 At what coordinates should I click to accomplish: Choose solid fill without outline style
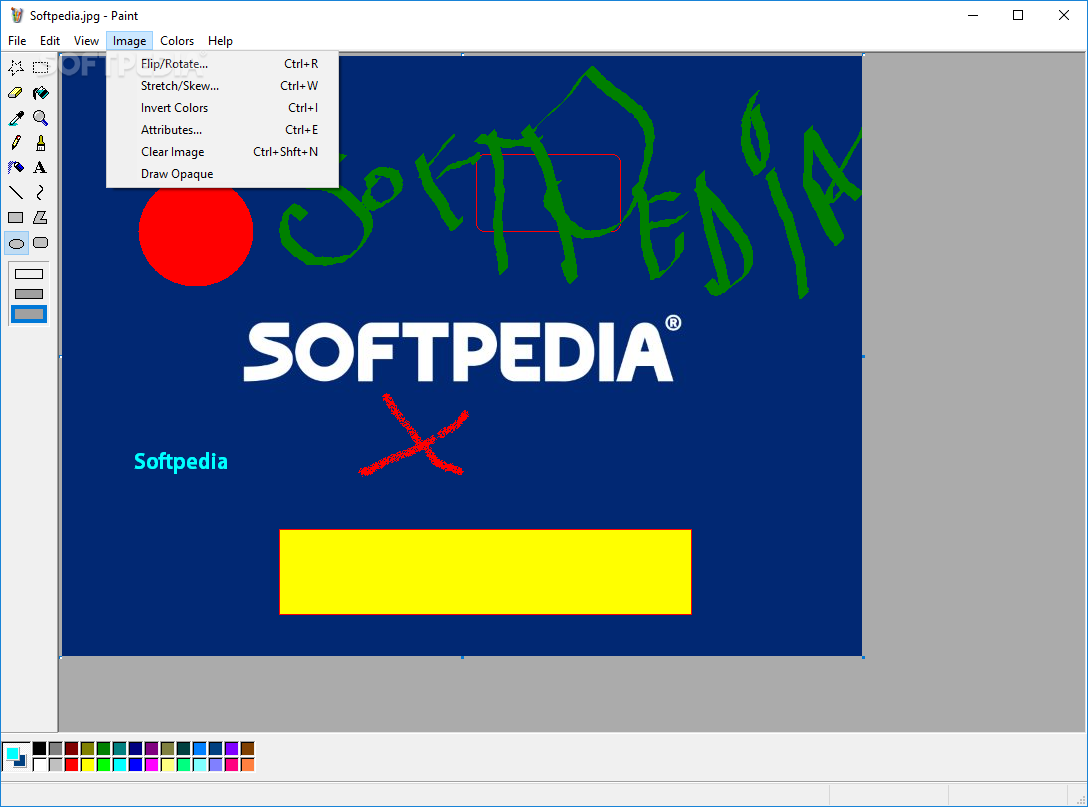pos(29,314)
